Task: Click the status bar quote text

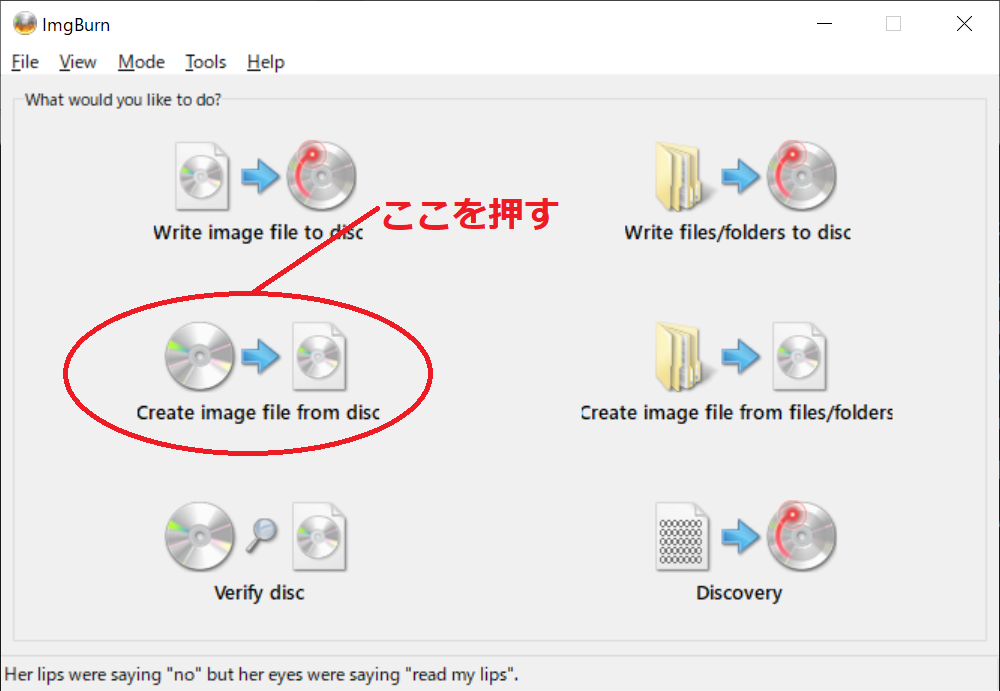Action: click(261, 674)
